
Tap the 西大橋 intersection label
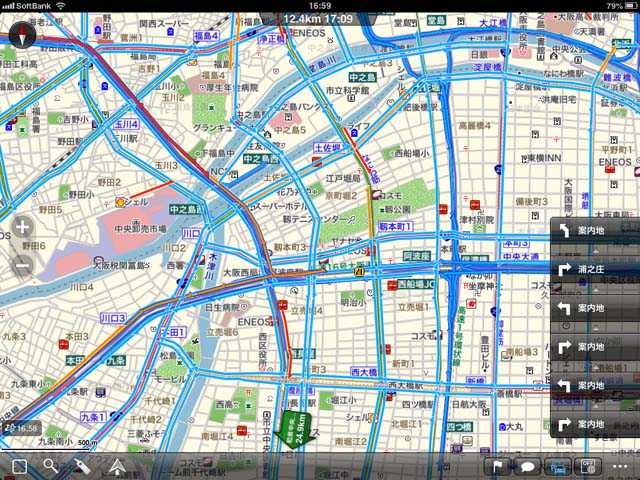(364, 372)
